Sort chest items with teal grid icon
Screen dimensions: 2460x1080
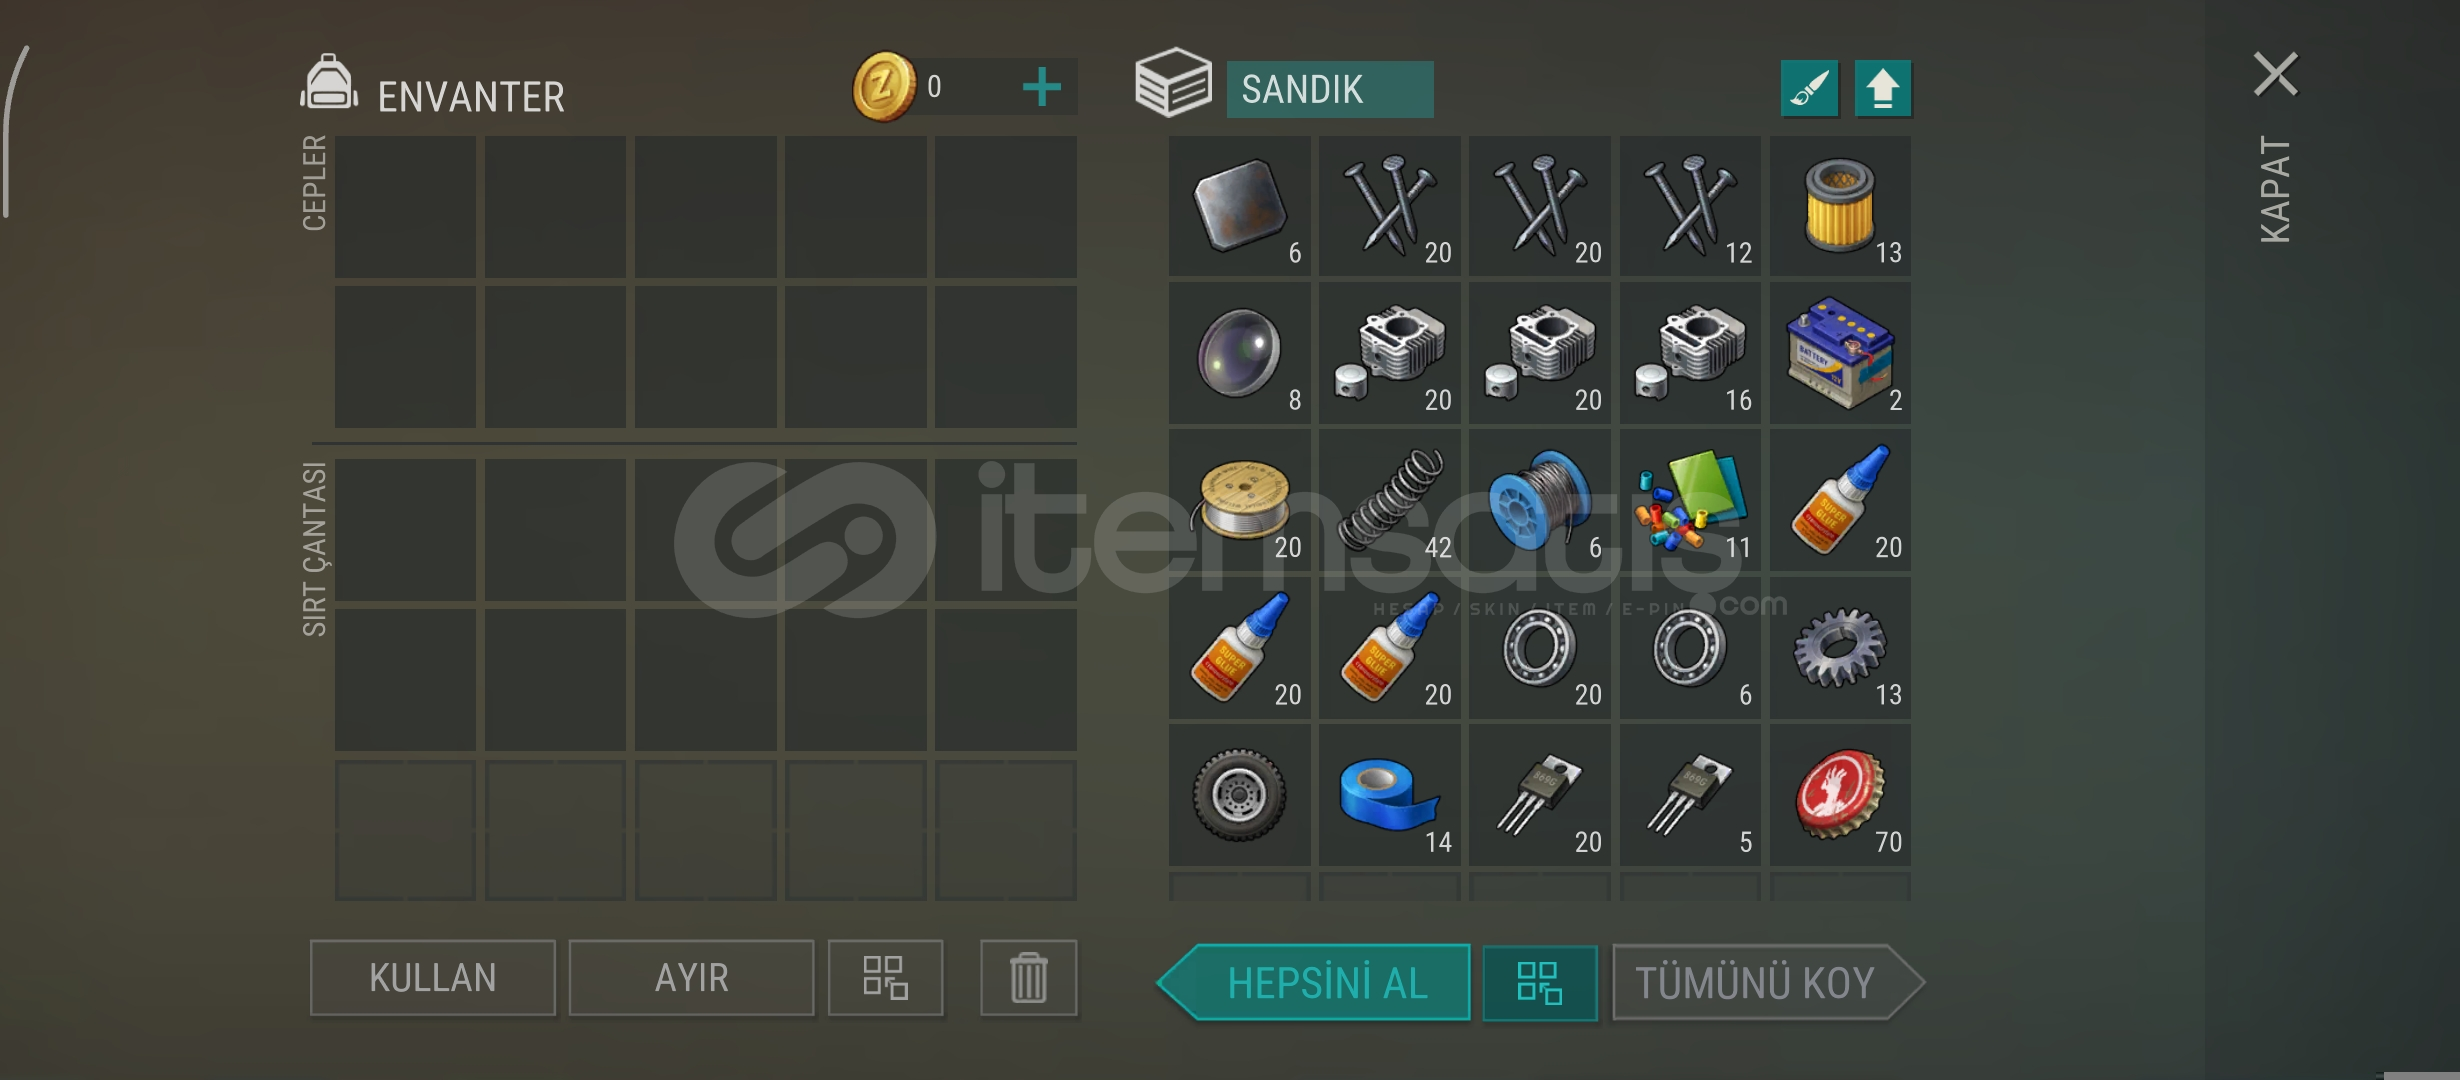click(1539, 983)
